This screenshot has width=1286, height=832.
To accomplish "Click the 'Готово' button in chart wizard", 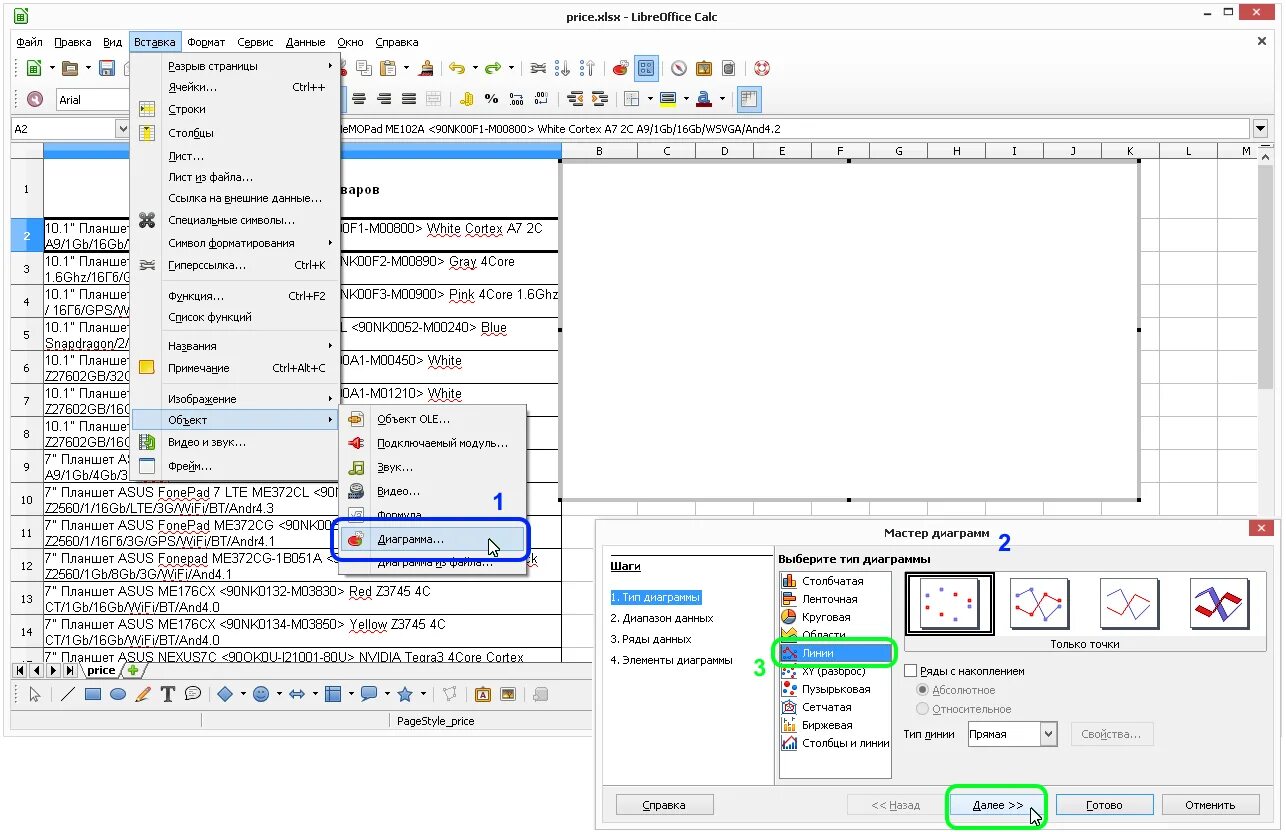I will pos(1104,805).
